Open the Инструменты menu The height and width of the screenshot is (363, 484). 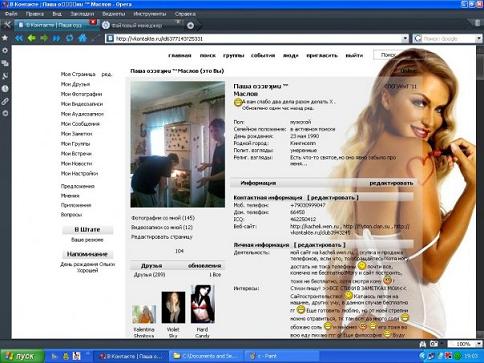pyautogui.click(x=150, y=14)
